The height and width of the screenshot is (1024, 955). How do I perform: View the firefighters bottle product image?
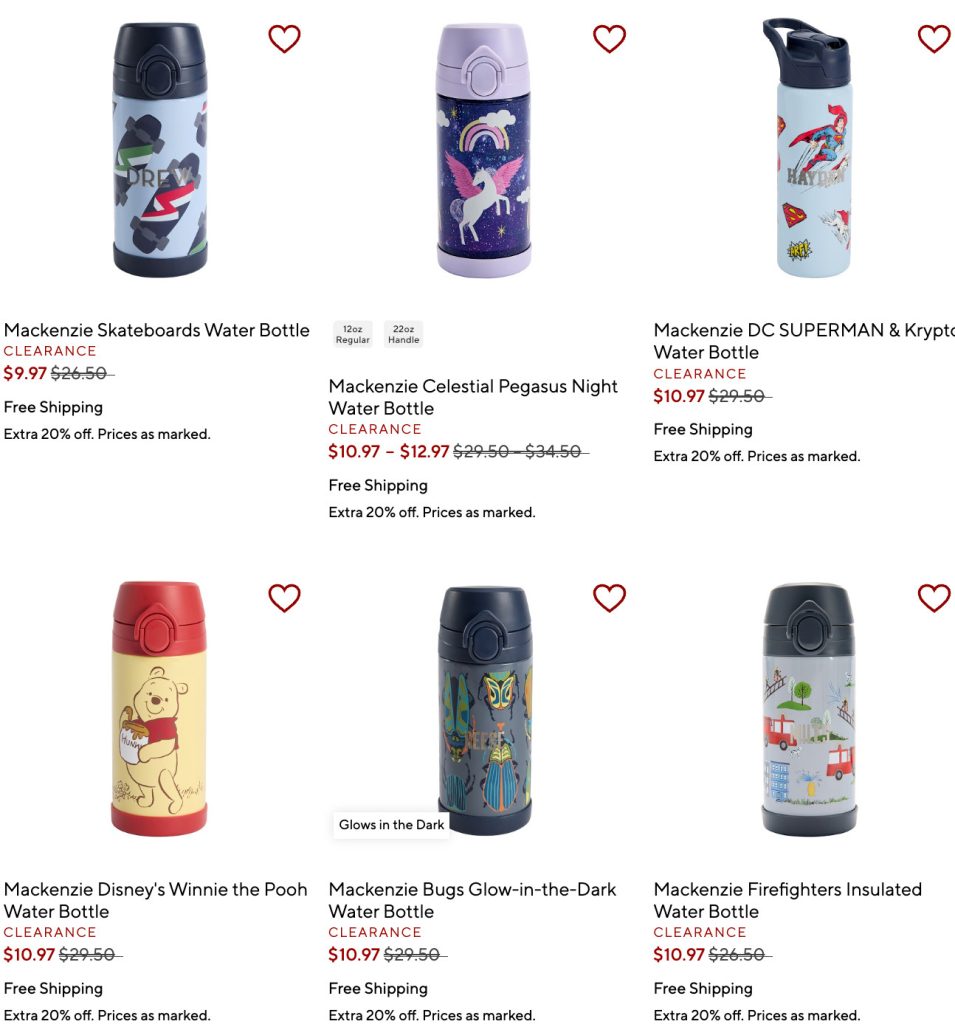809,709
